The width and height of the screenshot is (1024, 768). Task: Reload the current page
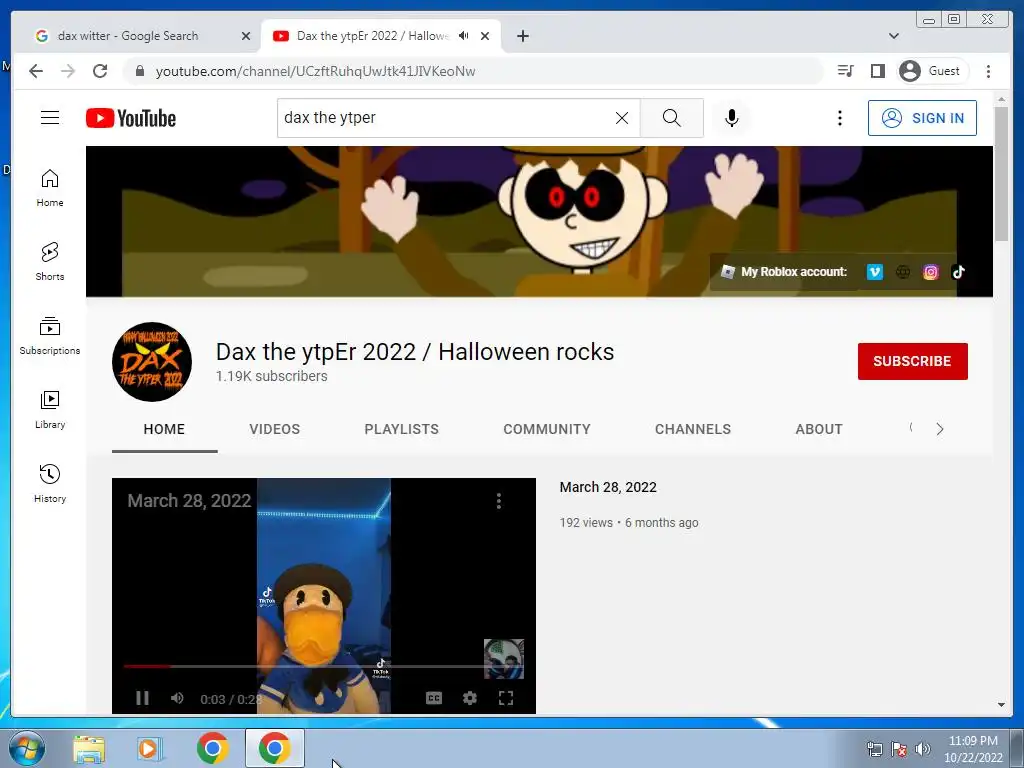100,71
